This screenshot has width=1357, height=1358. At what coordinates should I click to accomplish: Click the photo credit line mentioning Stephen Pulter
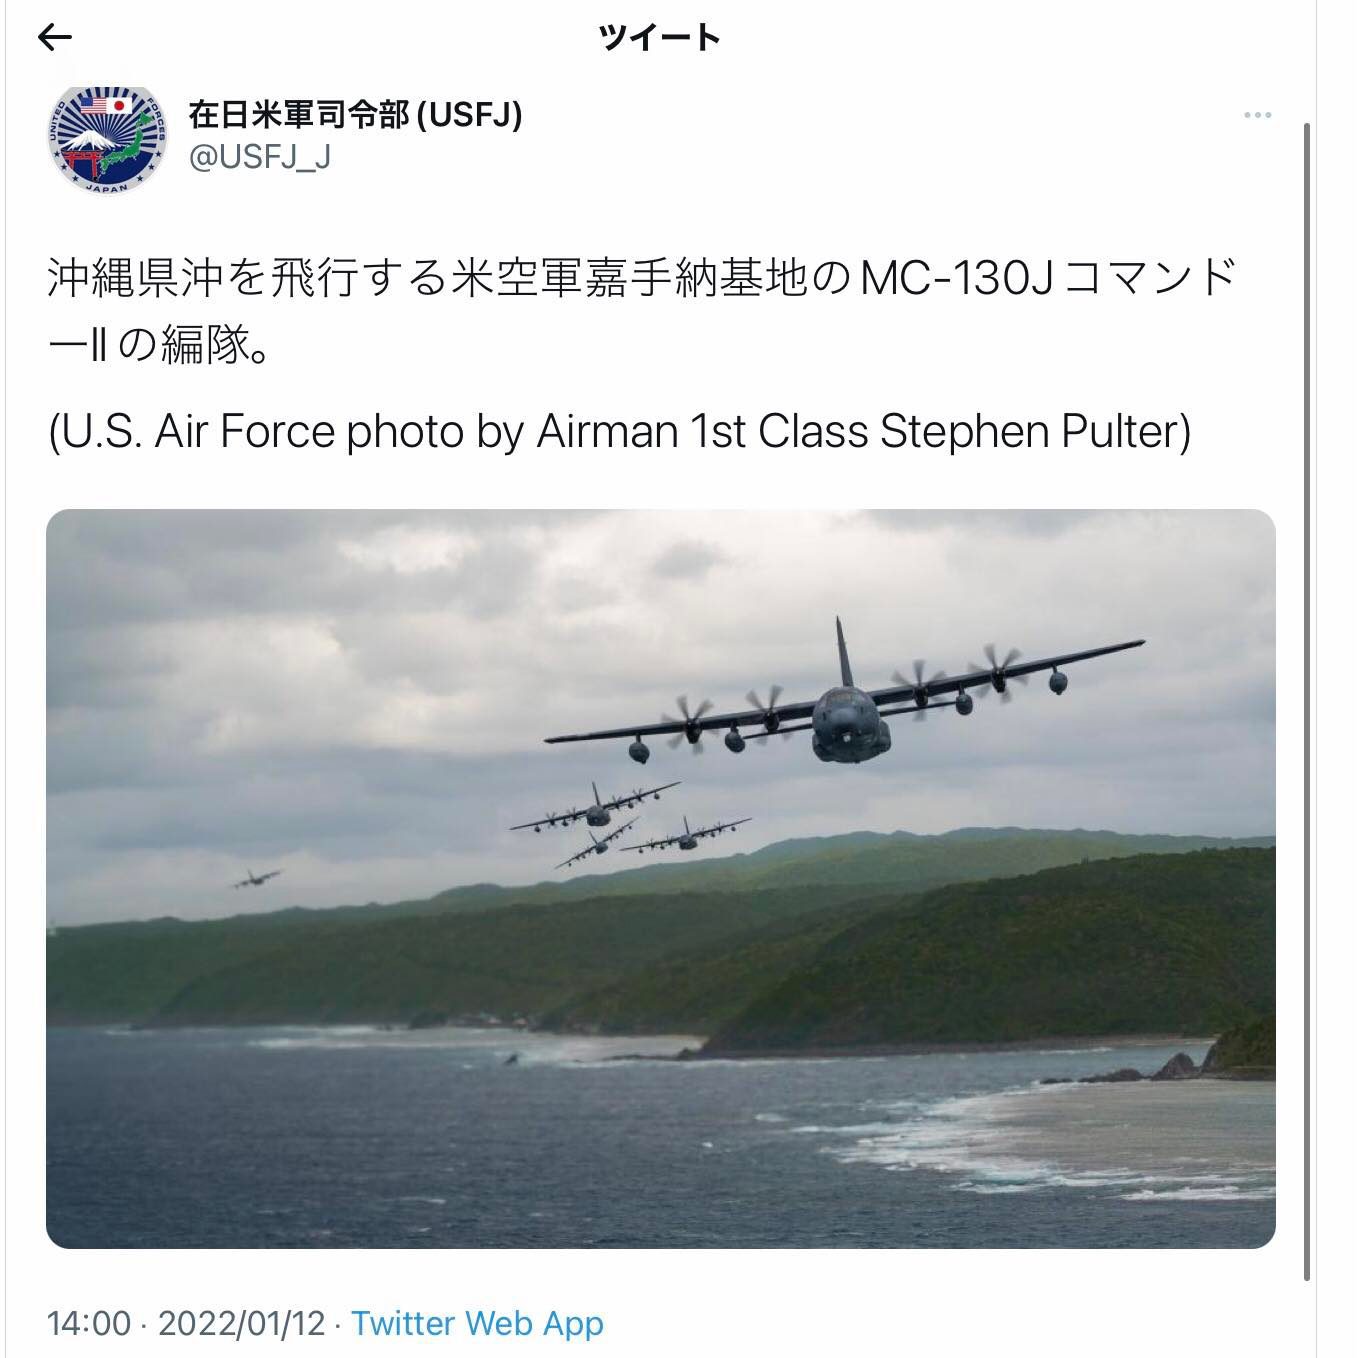point(619,431)
